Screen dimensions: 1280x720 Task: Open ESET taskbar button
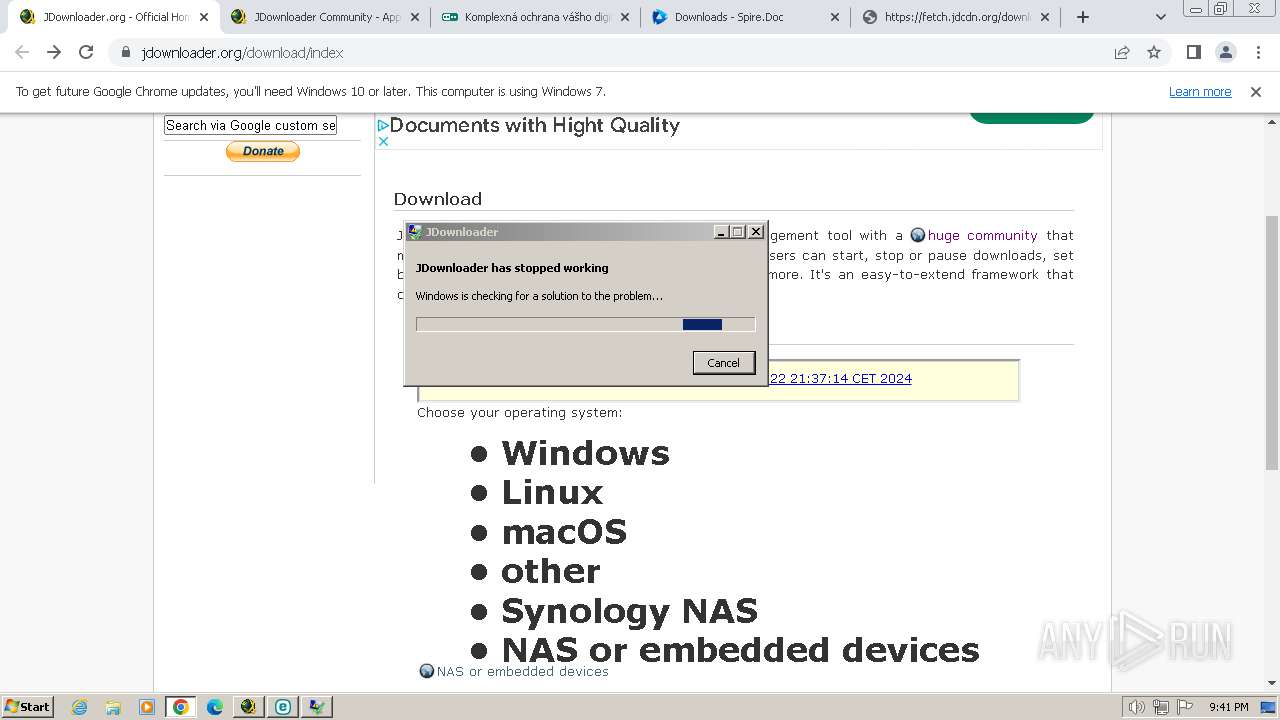(x=283, y=707)
